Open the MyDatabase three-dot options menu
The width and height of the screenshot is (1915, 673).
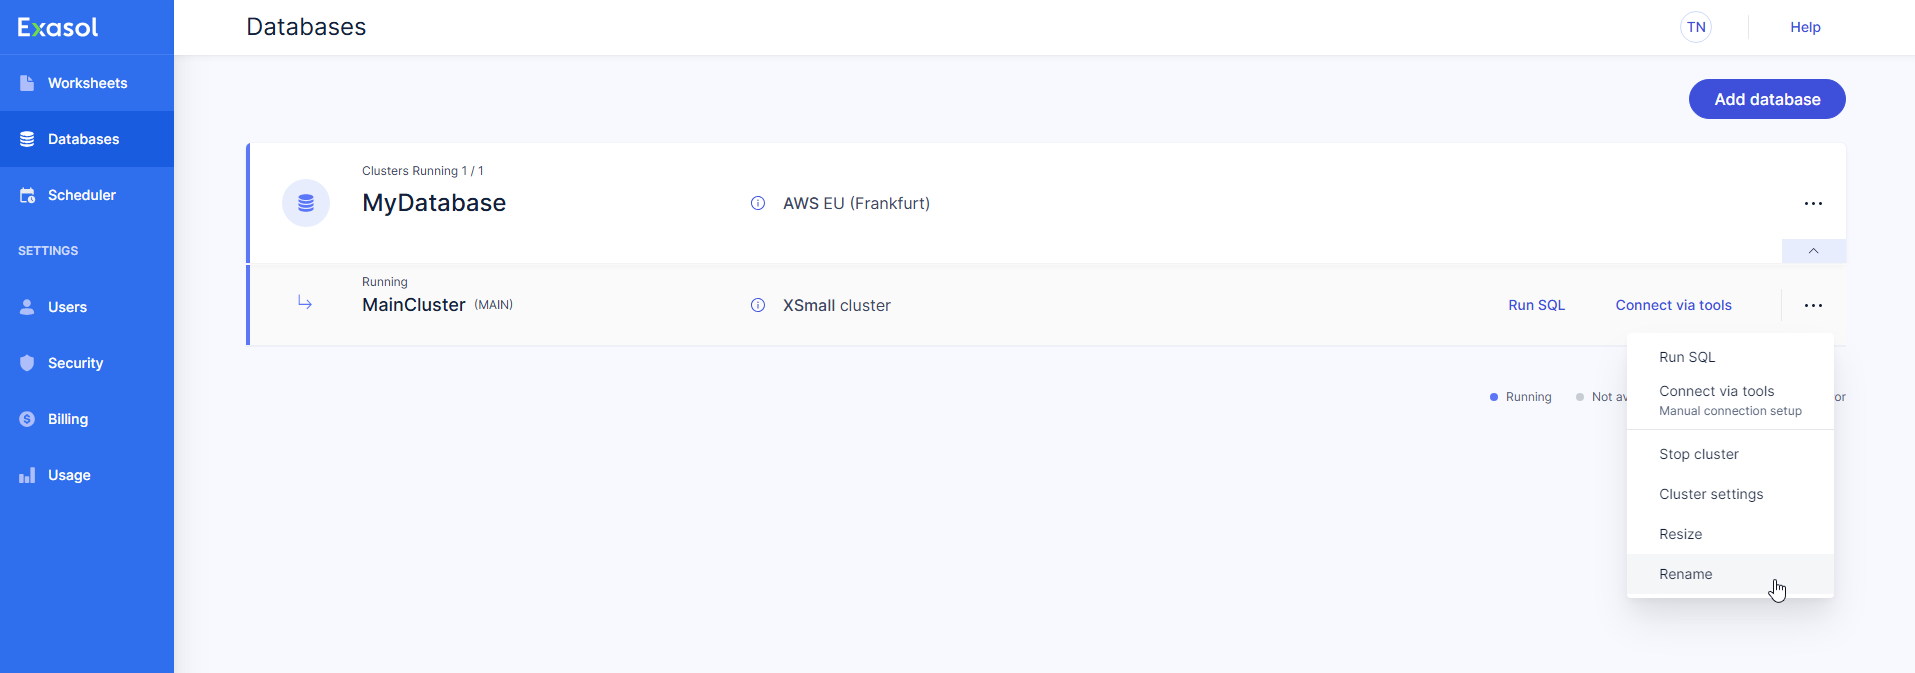[x=1813, y=203]
